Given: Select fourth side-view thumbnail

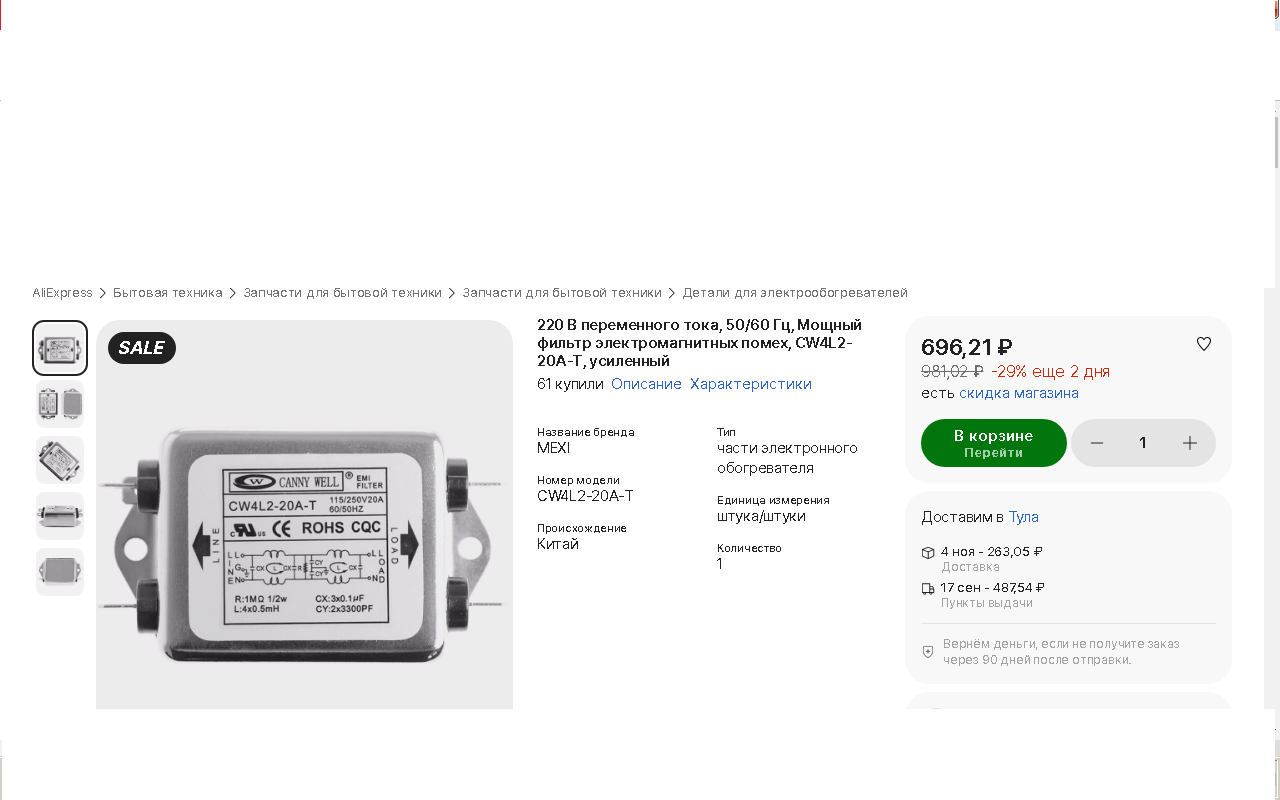Looking at the screenshot, I should [x=60, y=516].
